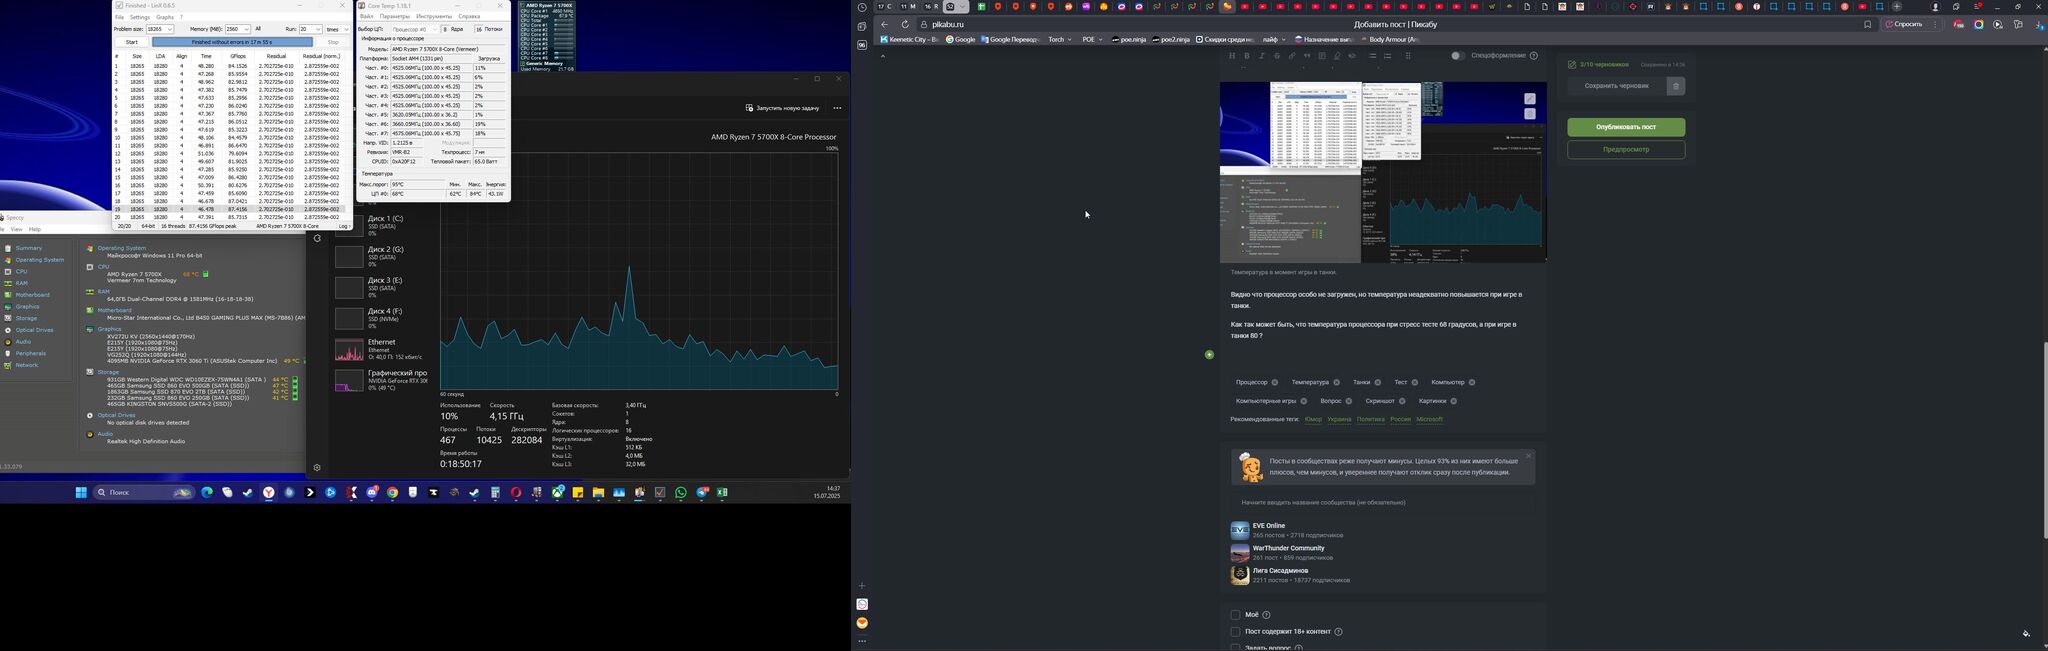Apply bold formatting in post editor
The image size is (2048, 651).
[1246, 56]
